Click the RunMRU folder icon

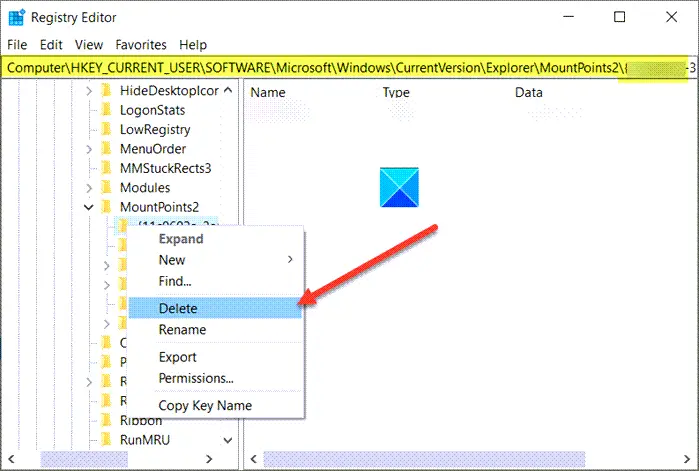pyautogui.click(x=107, y=440)
